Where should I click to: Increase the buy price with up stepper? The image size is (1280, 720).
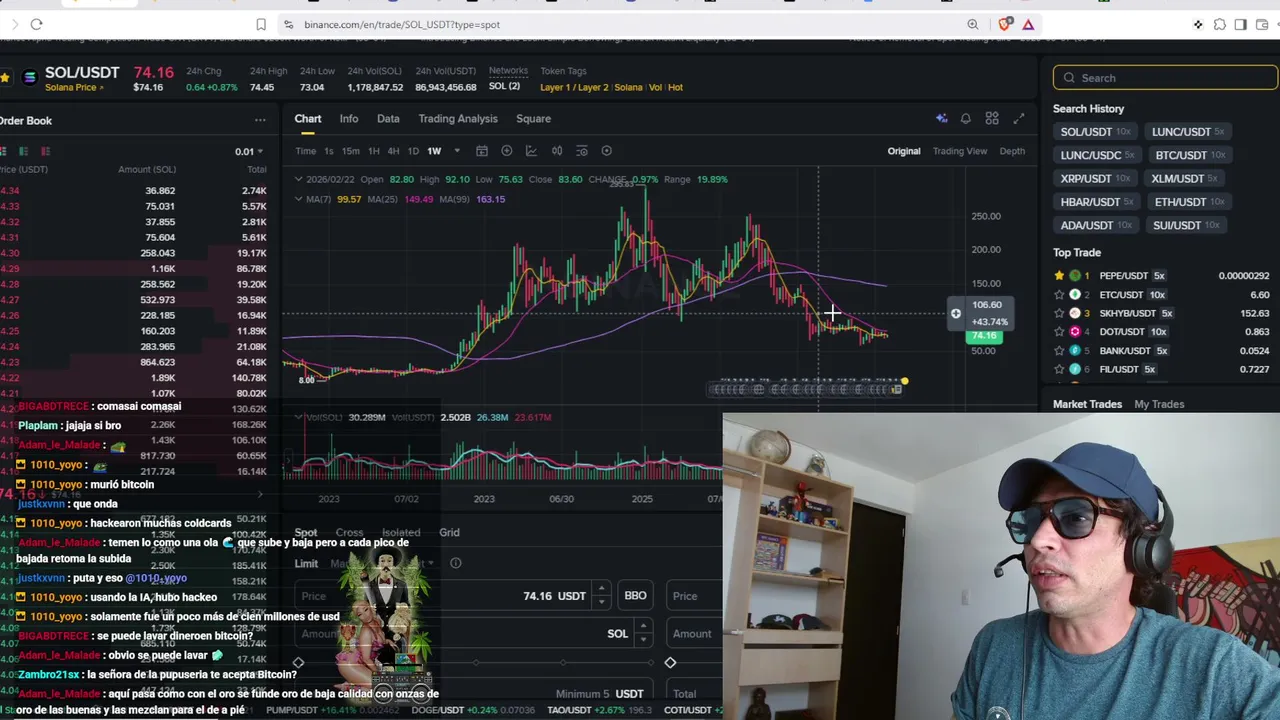click(601, 590)
